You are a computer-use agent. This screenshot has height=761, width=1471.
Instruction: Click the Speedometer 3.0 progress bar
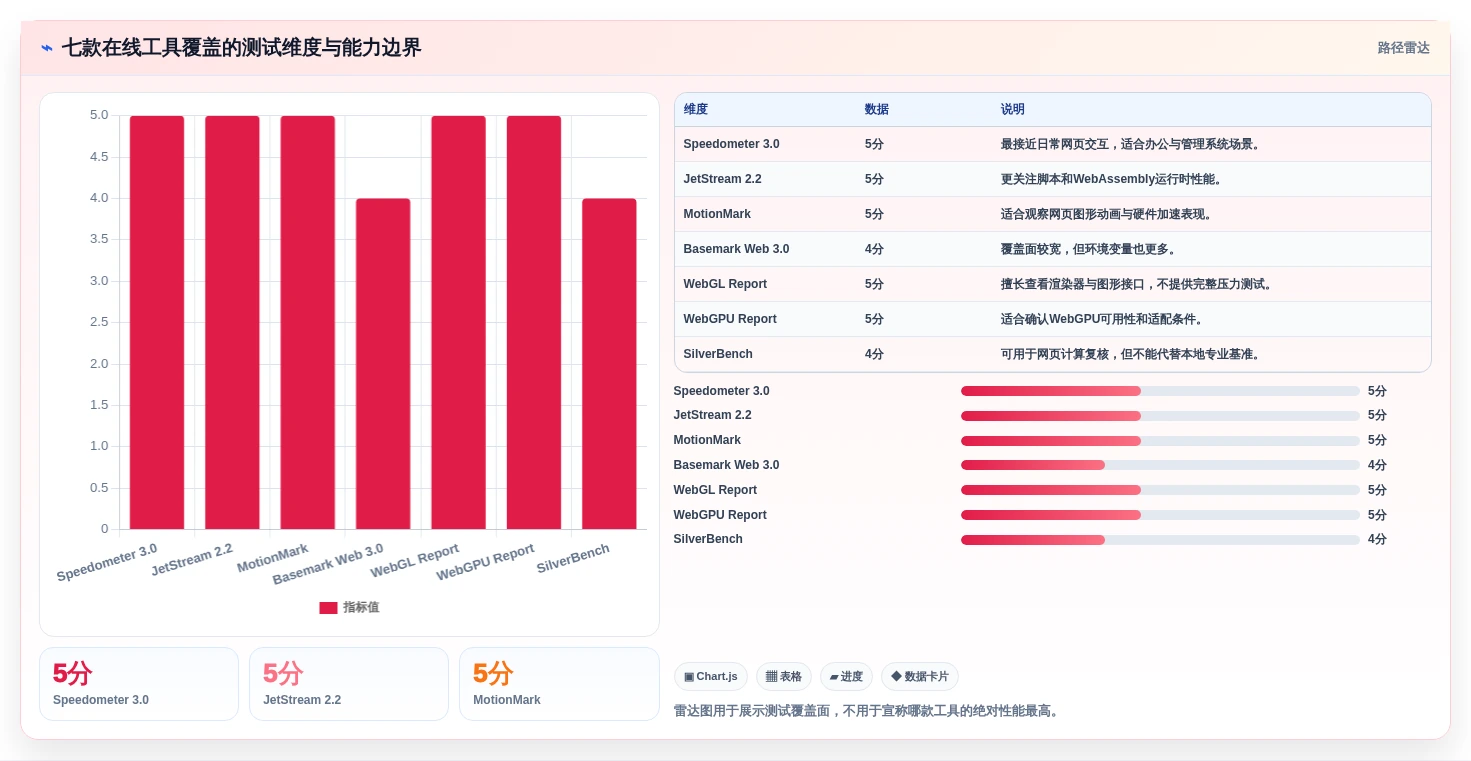(x=1160, y=391)
